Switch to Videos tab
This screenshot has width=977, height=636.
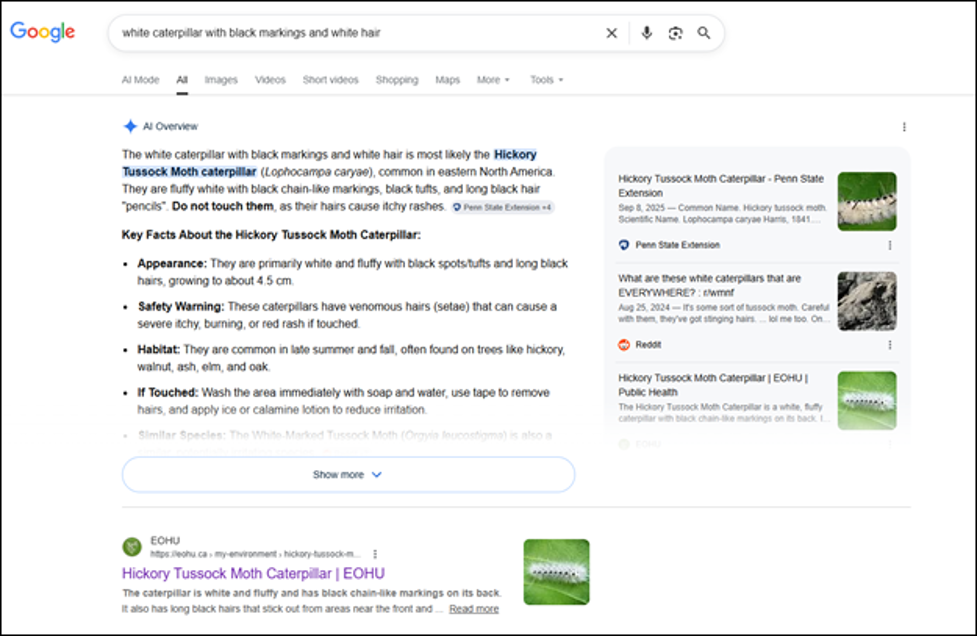[270, 80]
